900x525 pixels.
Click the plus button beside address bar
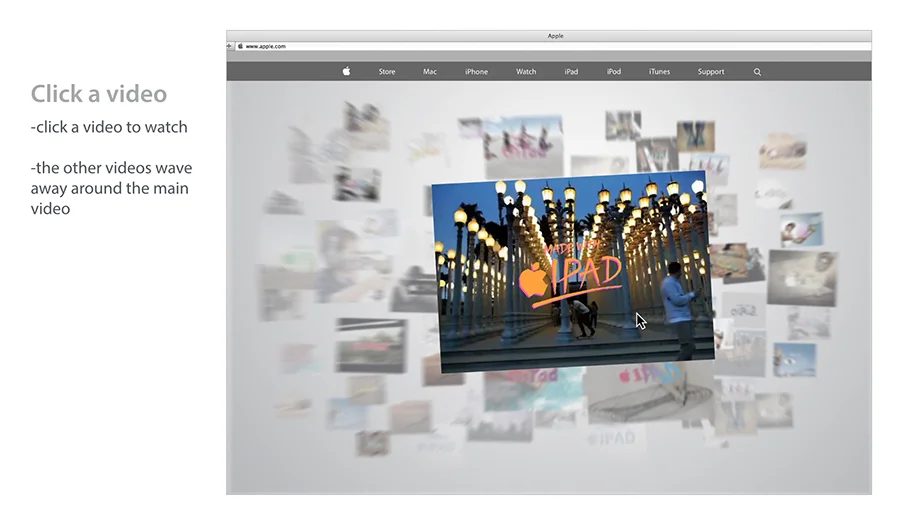pyautogui.click(x=230, y=46)
